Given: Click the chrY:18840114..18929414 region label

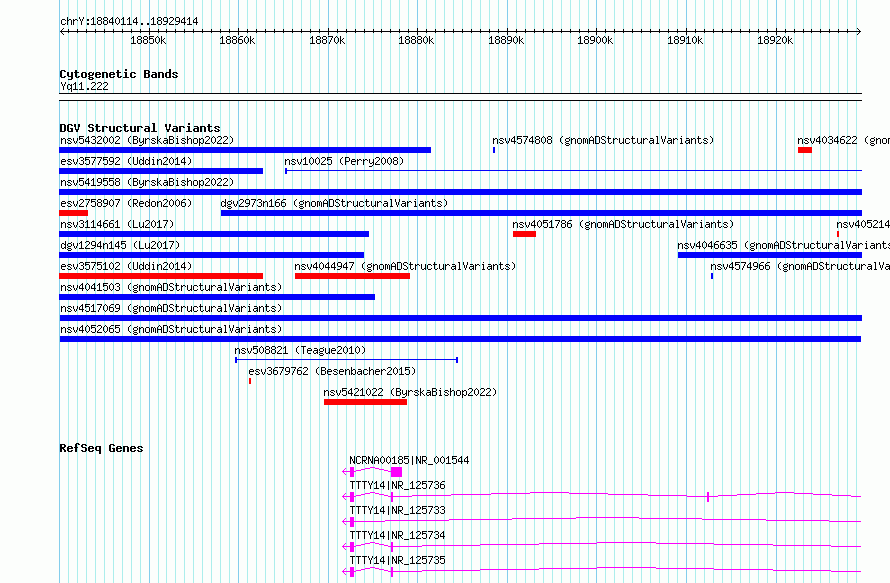Looking at the screenshot, I should tap(129, 22).
